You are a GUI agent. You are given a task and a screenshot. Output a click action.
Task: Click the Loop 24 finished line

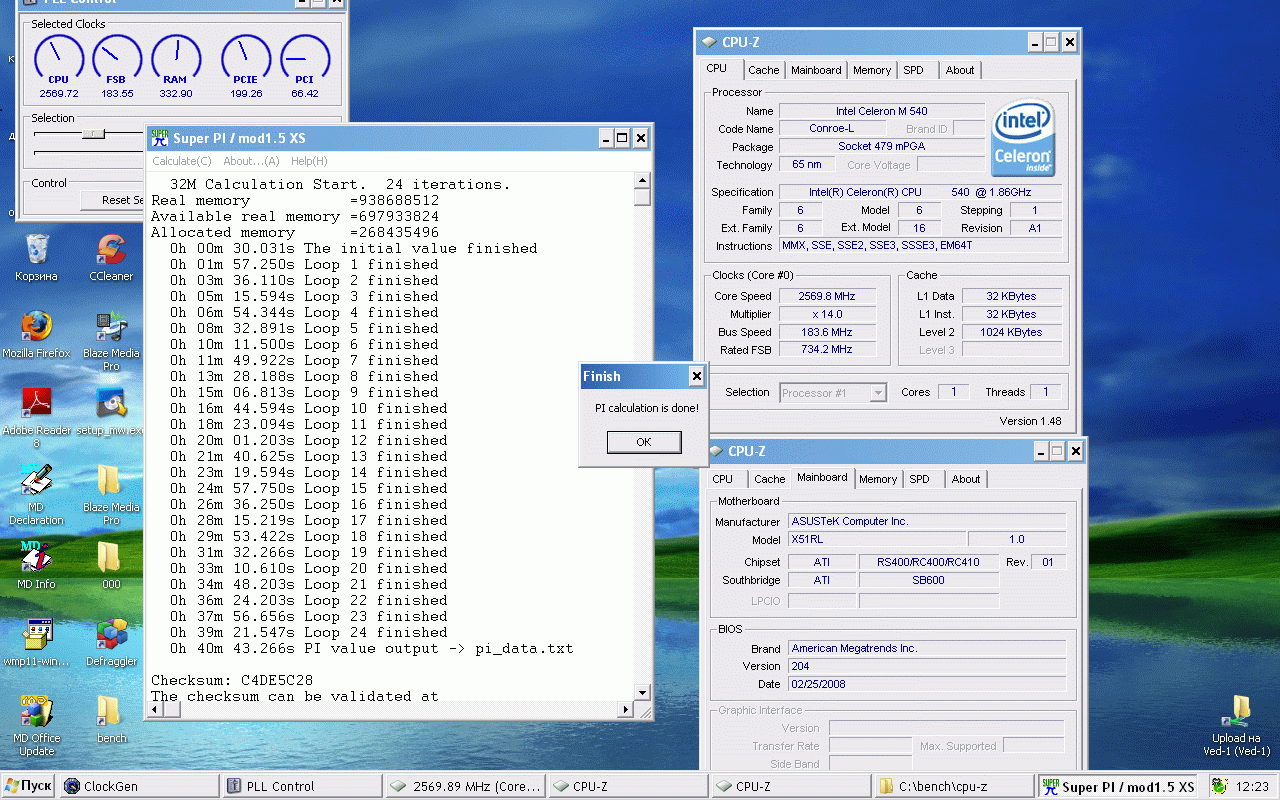308,633
